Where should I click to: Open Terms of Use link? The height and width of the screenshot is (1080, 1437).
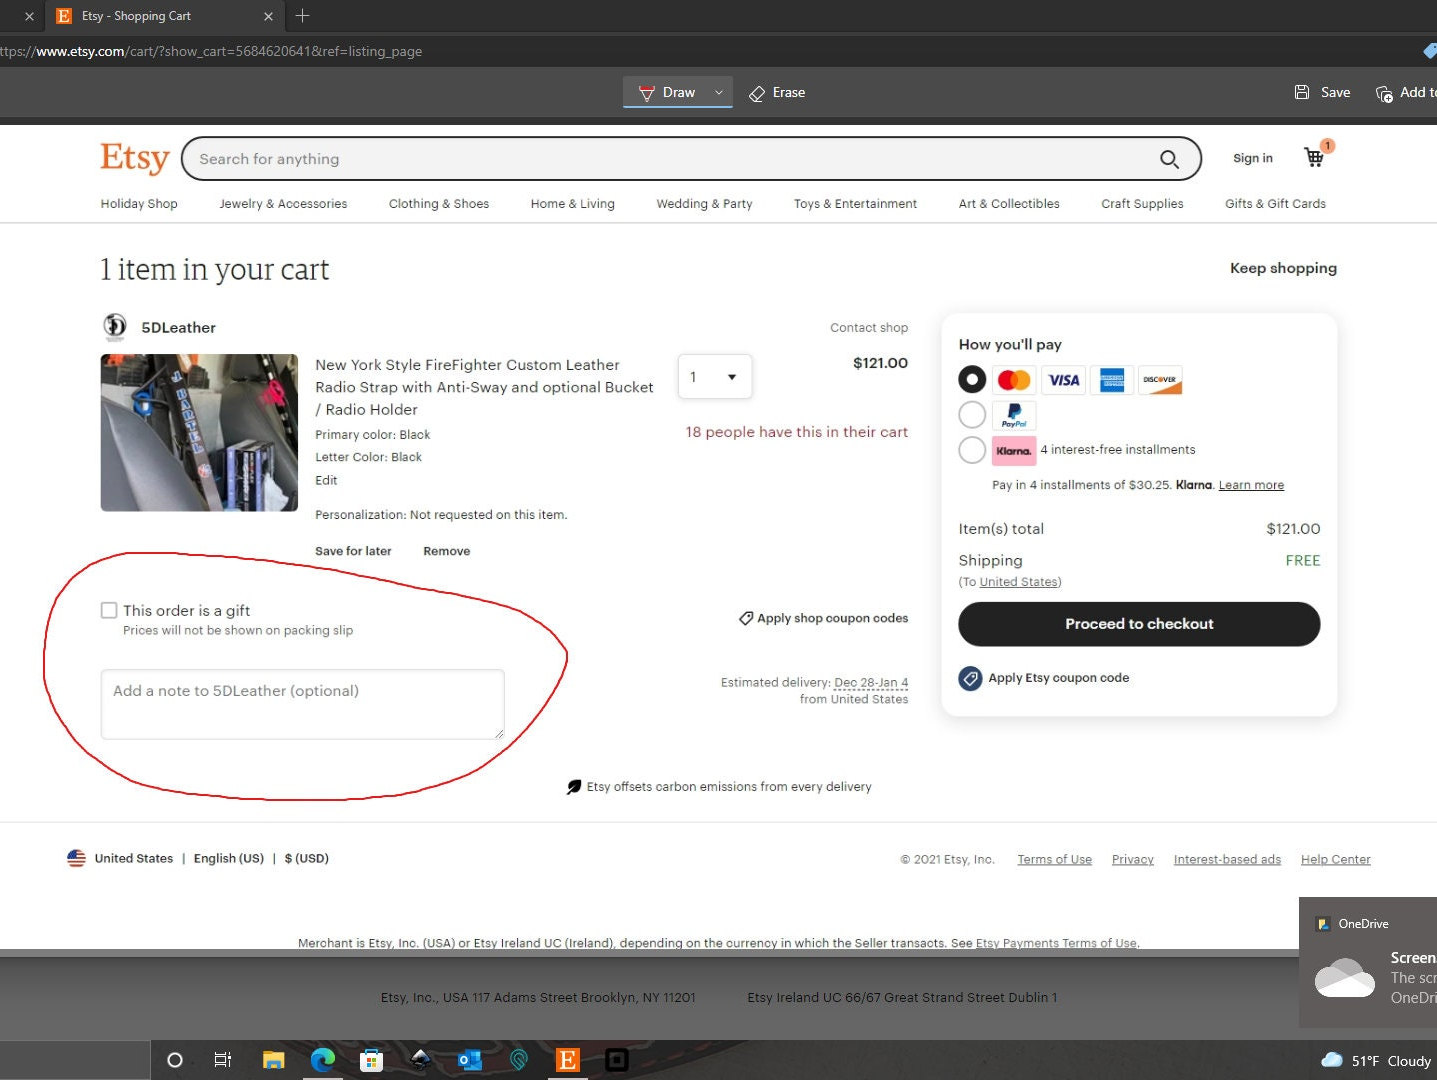pyautogui.click(x=1054, y=860)
